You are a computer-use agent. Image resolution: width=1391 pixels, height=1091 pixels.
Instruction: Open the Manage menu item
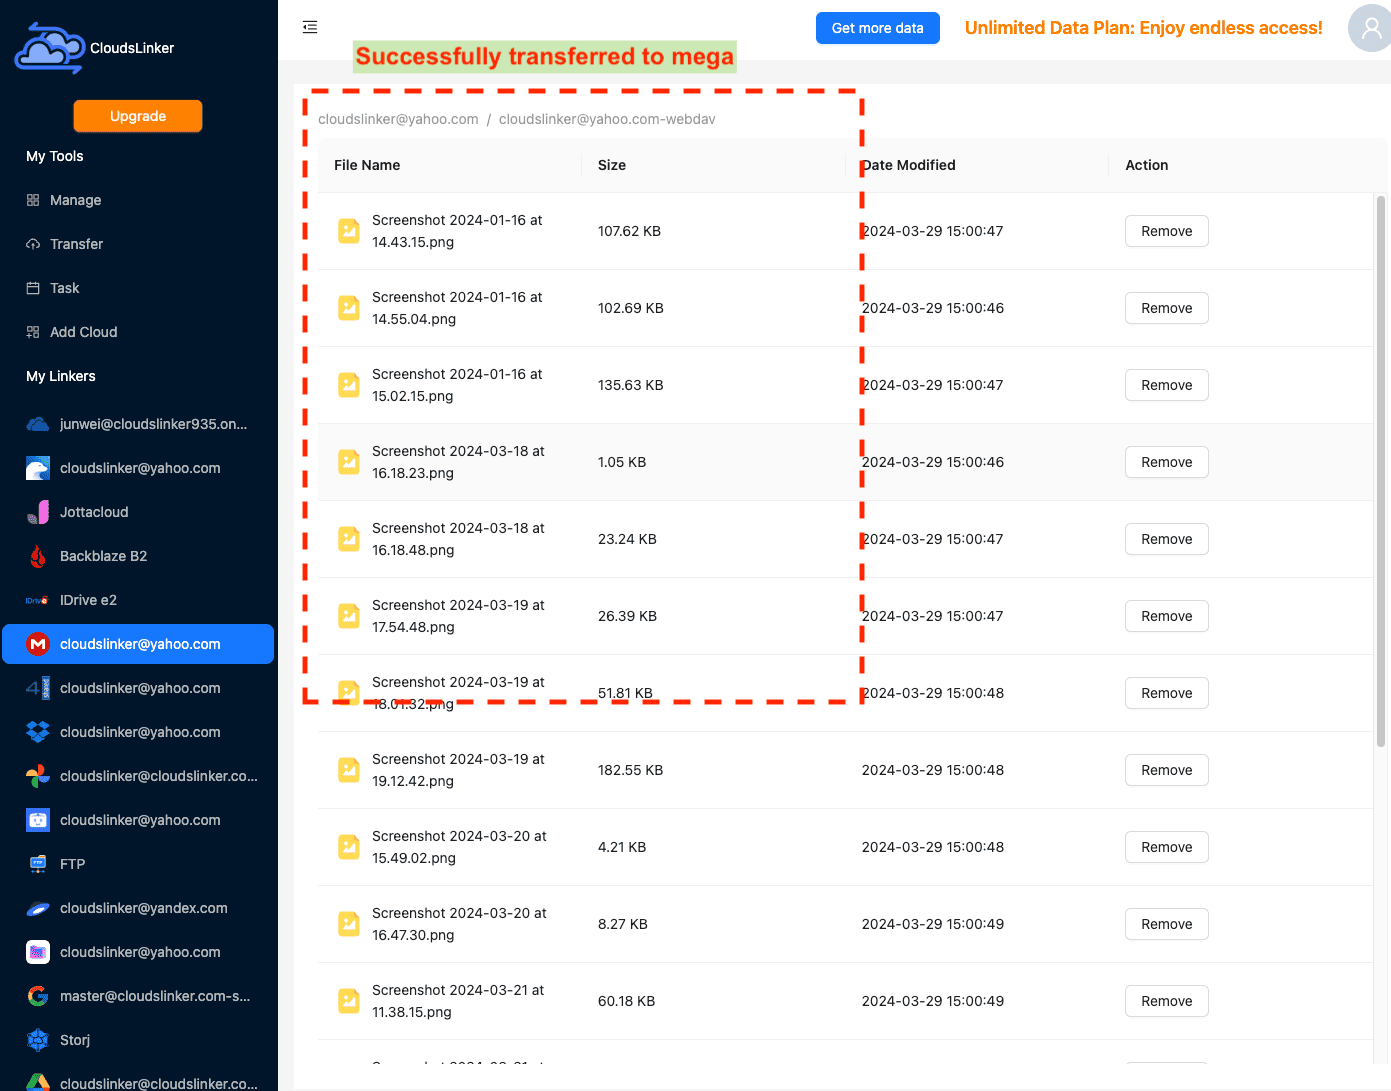(138, 200)
